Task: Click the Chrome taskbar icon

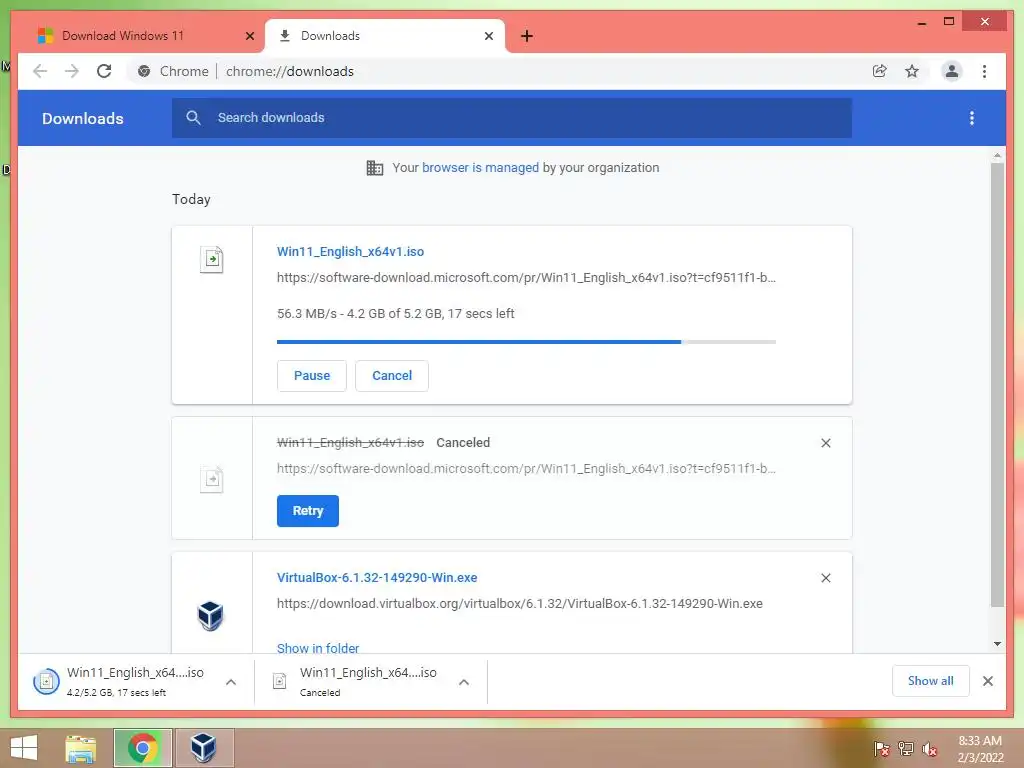Action: click(x=142, y=748)
